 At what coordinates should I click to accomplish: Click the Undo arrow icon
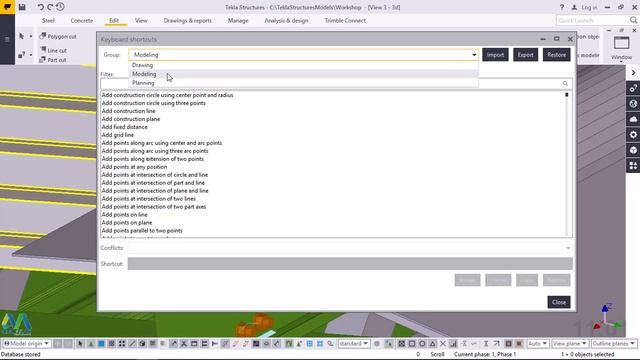40,7
